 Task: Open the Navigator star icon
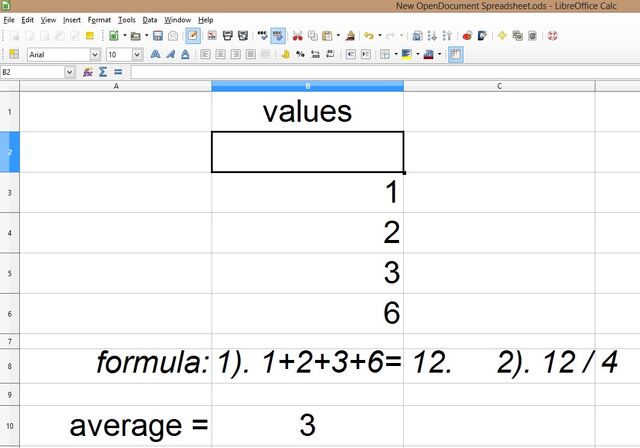tap(502, 36)
